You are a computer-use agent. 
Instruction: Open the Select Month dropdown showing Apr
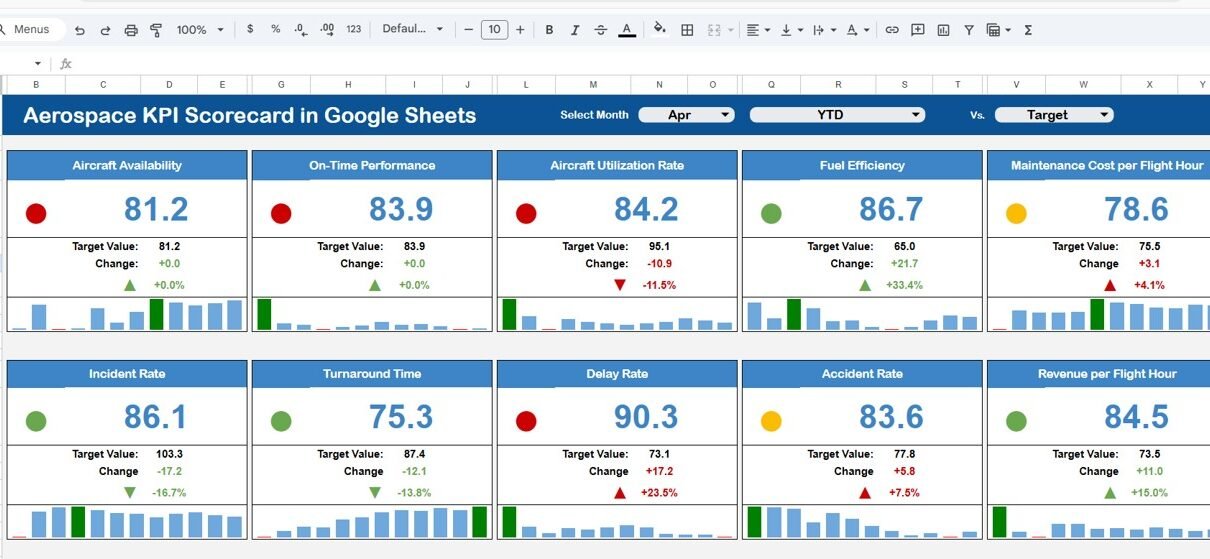pos(686,115)
